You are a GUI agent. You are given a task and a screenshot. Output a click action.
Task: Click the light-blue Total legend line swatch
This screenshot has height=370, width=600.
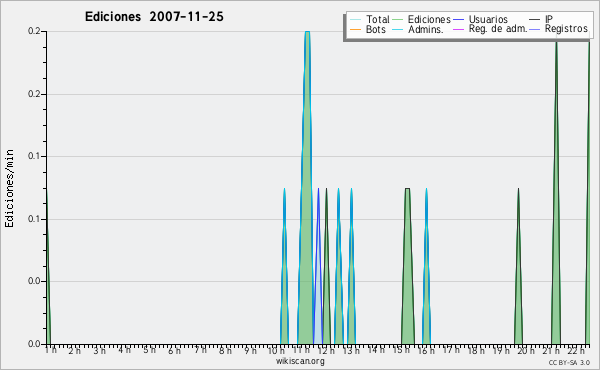pyautogui.click(x=355, y=20)
